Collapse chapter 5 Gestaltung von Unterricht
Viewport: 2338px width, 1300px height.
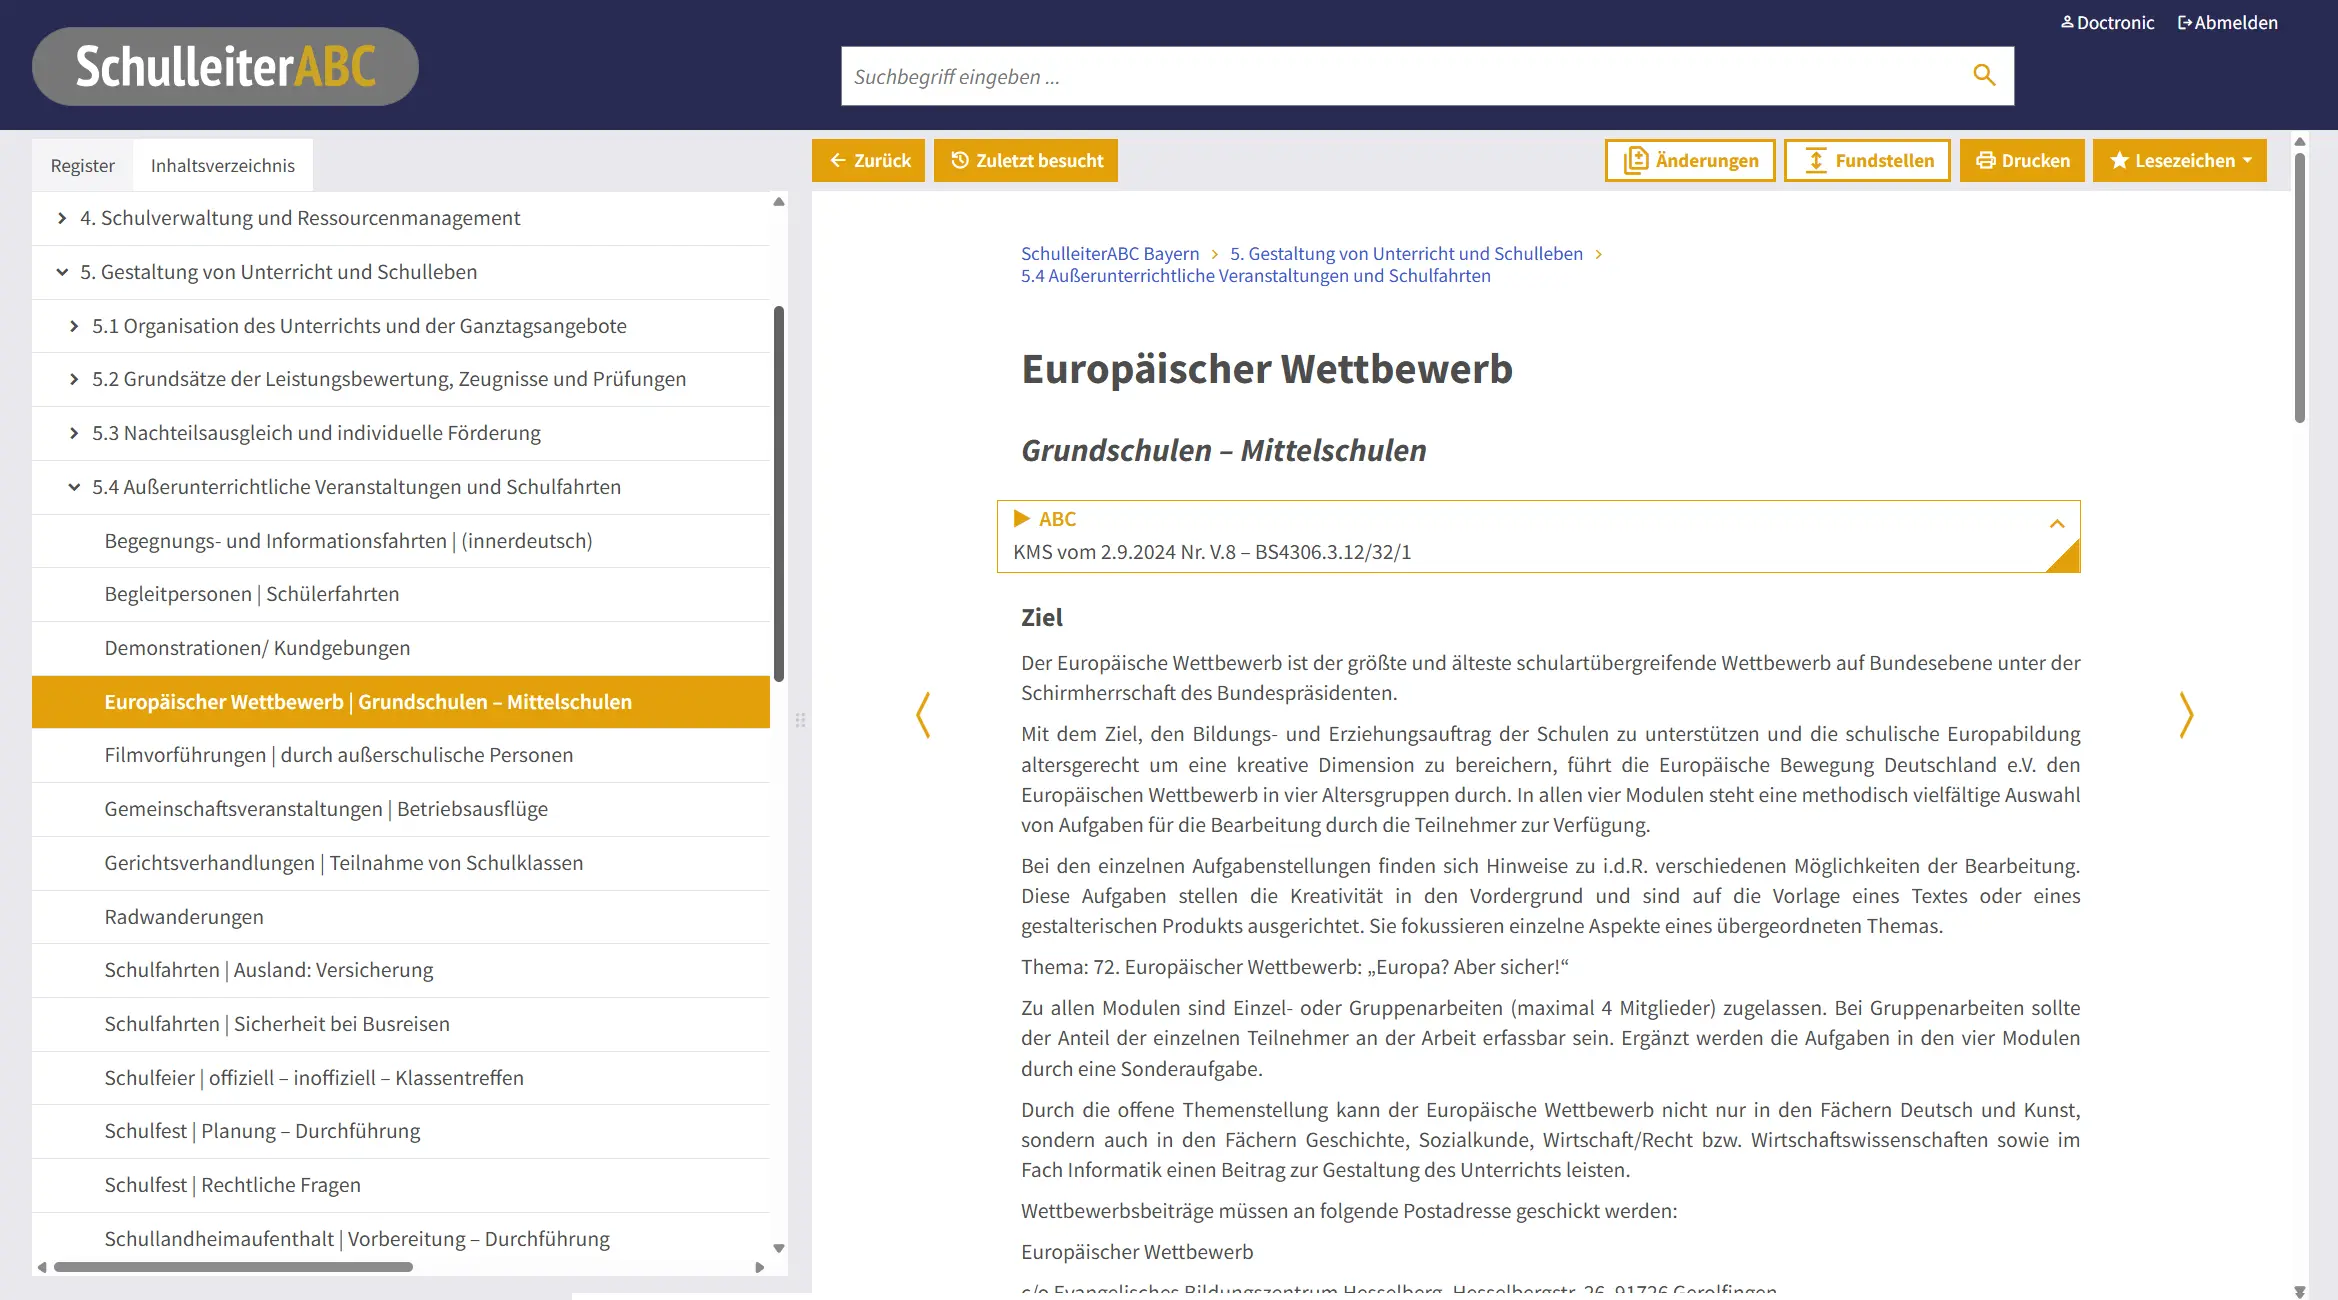click(62, 272)
